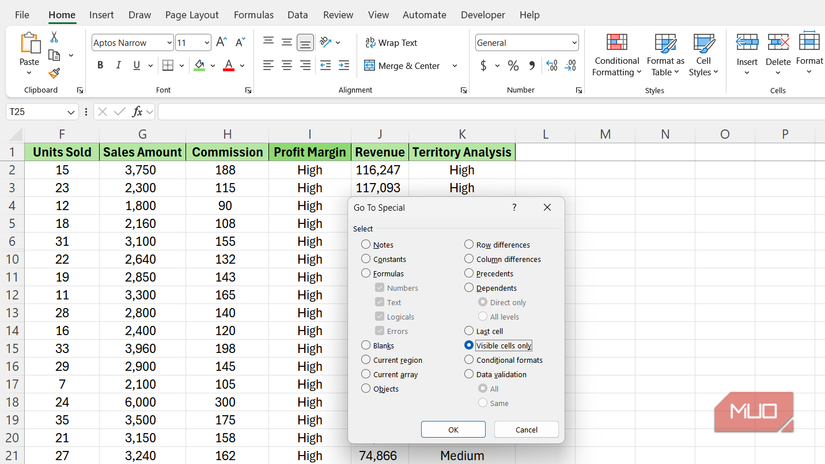
Task: Click the Copy icon in Clipboard
Action: (x=54, y=55)
